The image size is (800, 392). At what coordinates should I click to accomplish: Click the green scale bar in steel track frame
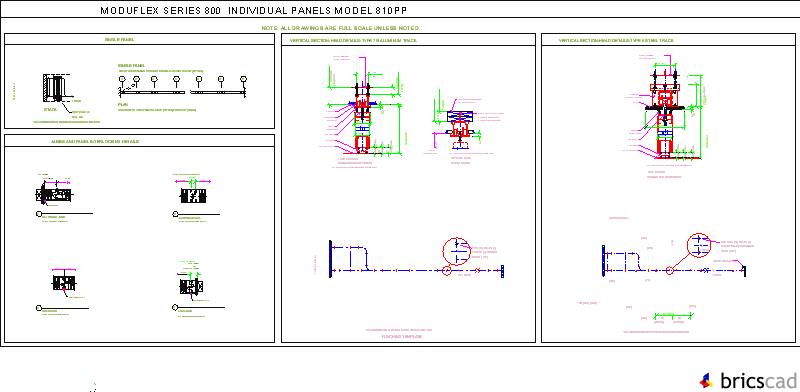coord(673,315)
